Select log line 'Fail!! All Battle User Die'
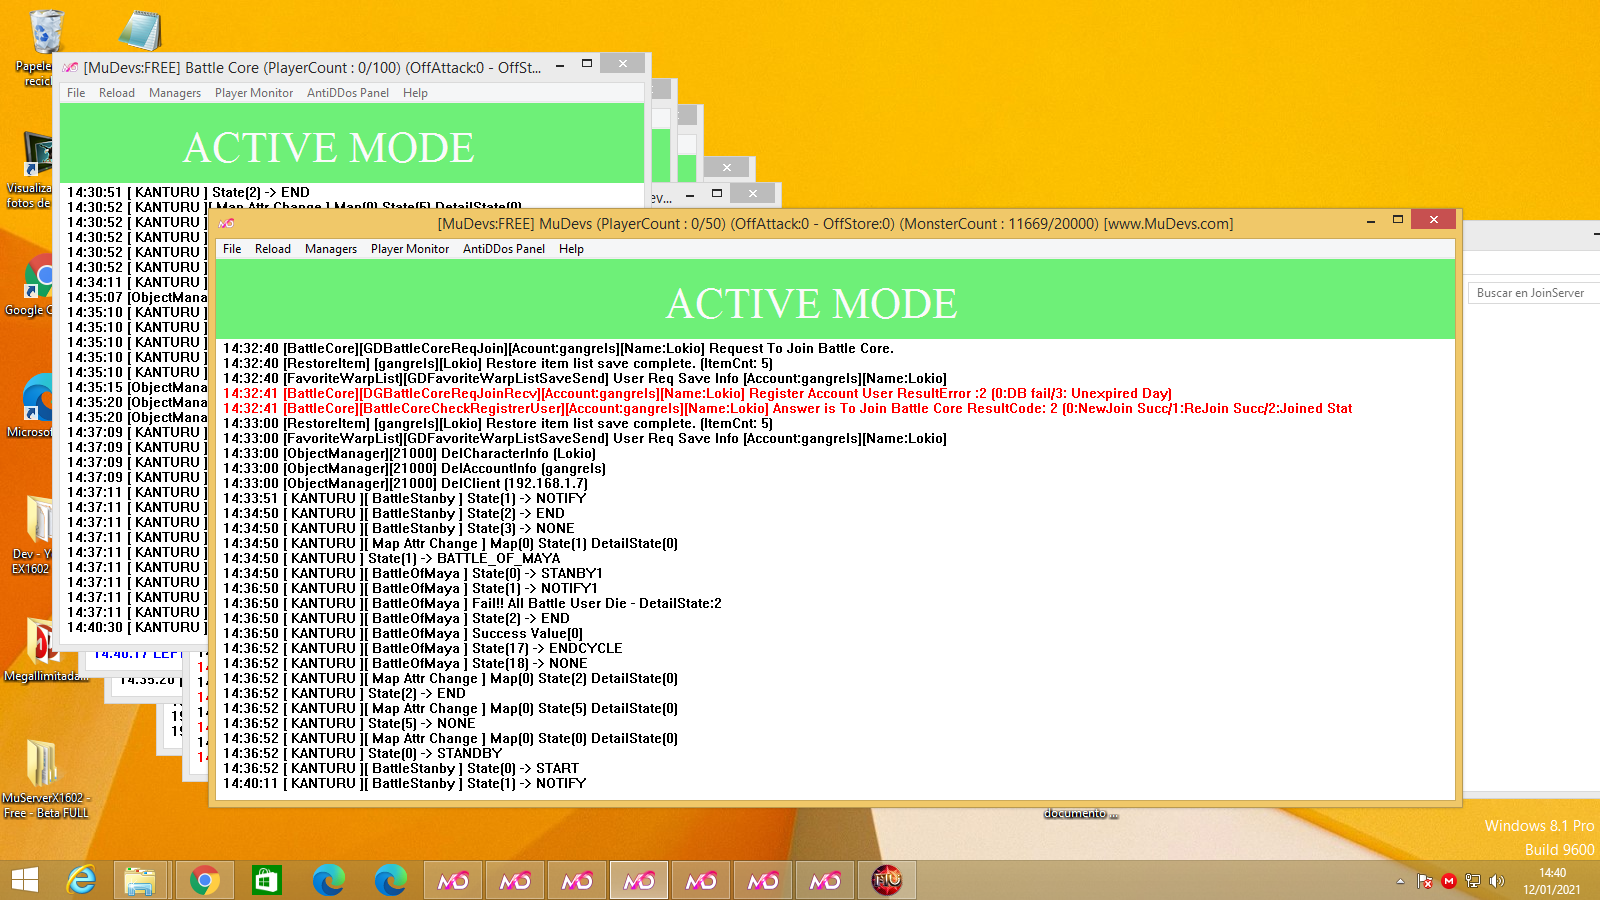1600x900 pixels. [x=472, y=603]
